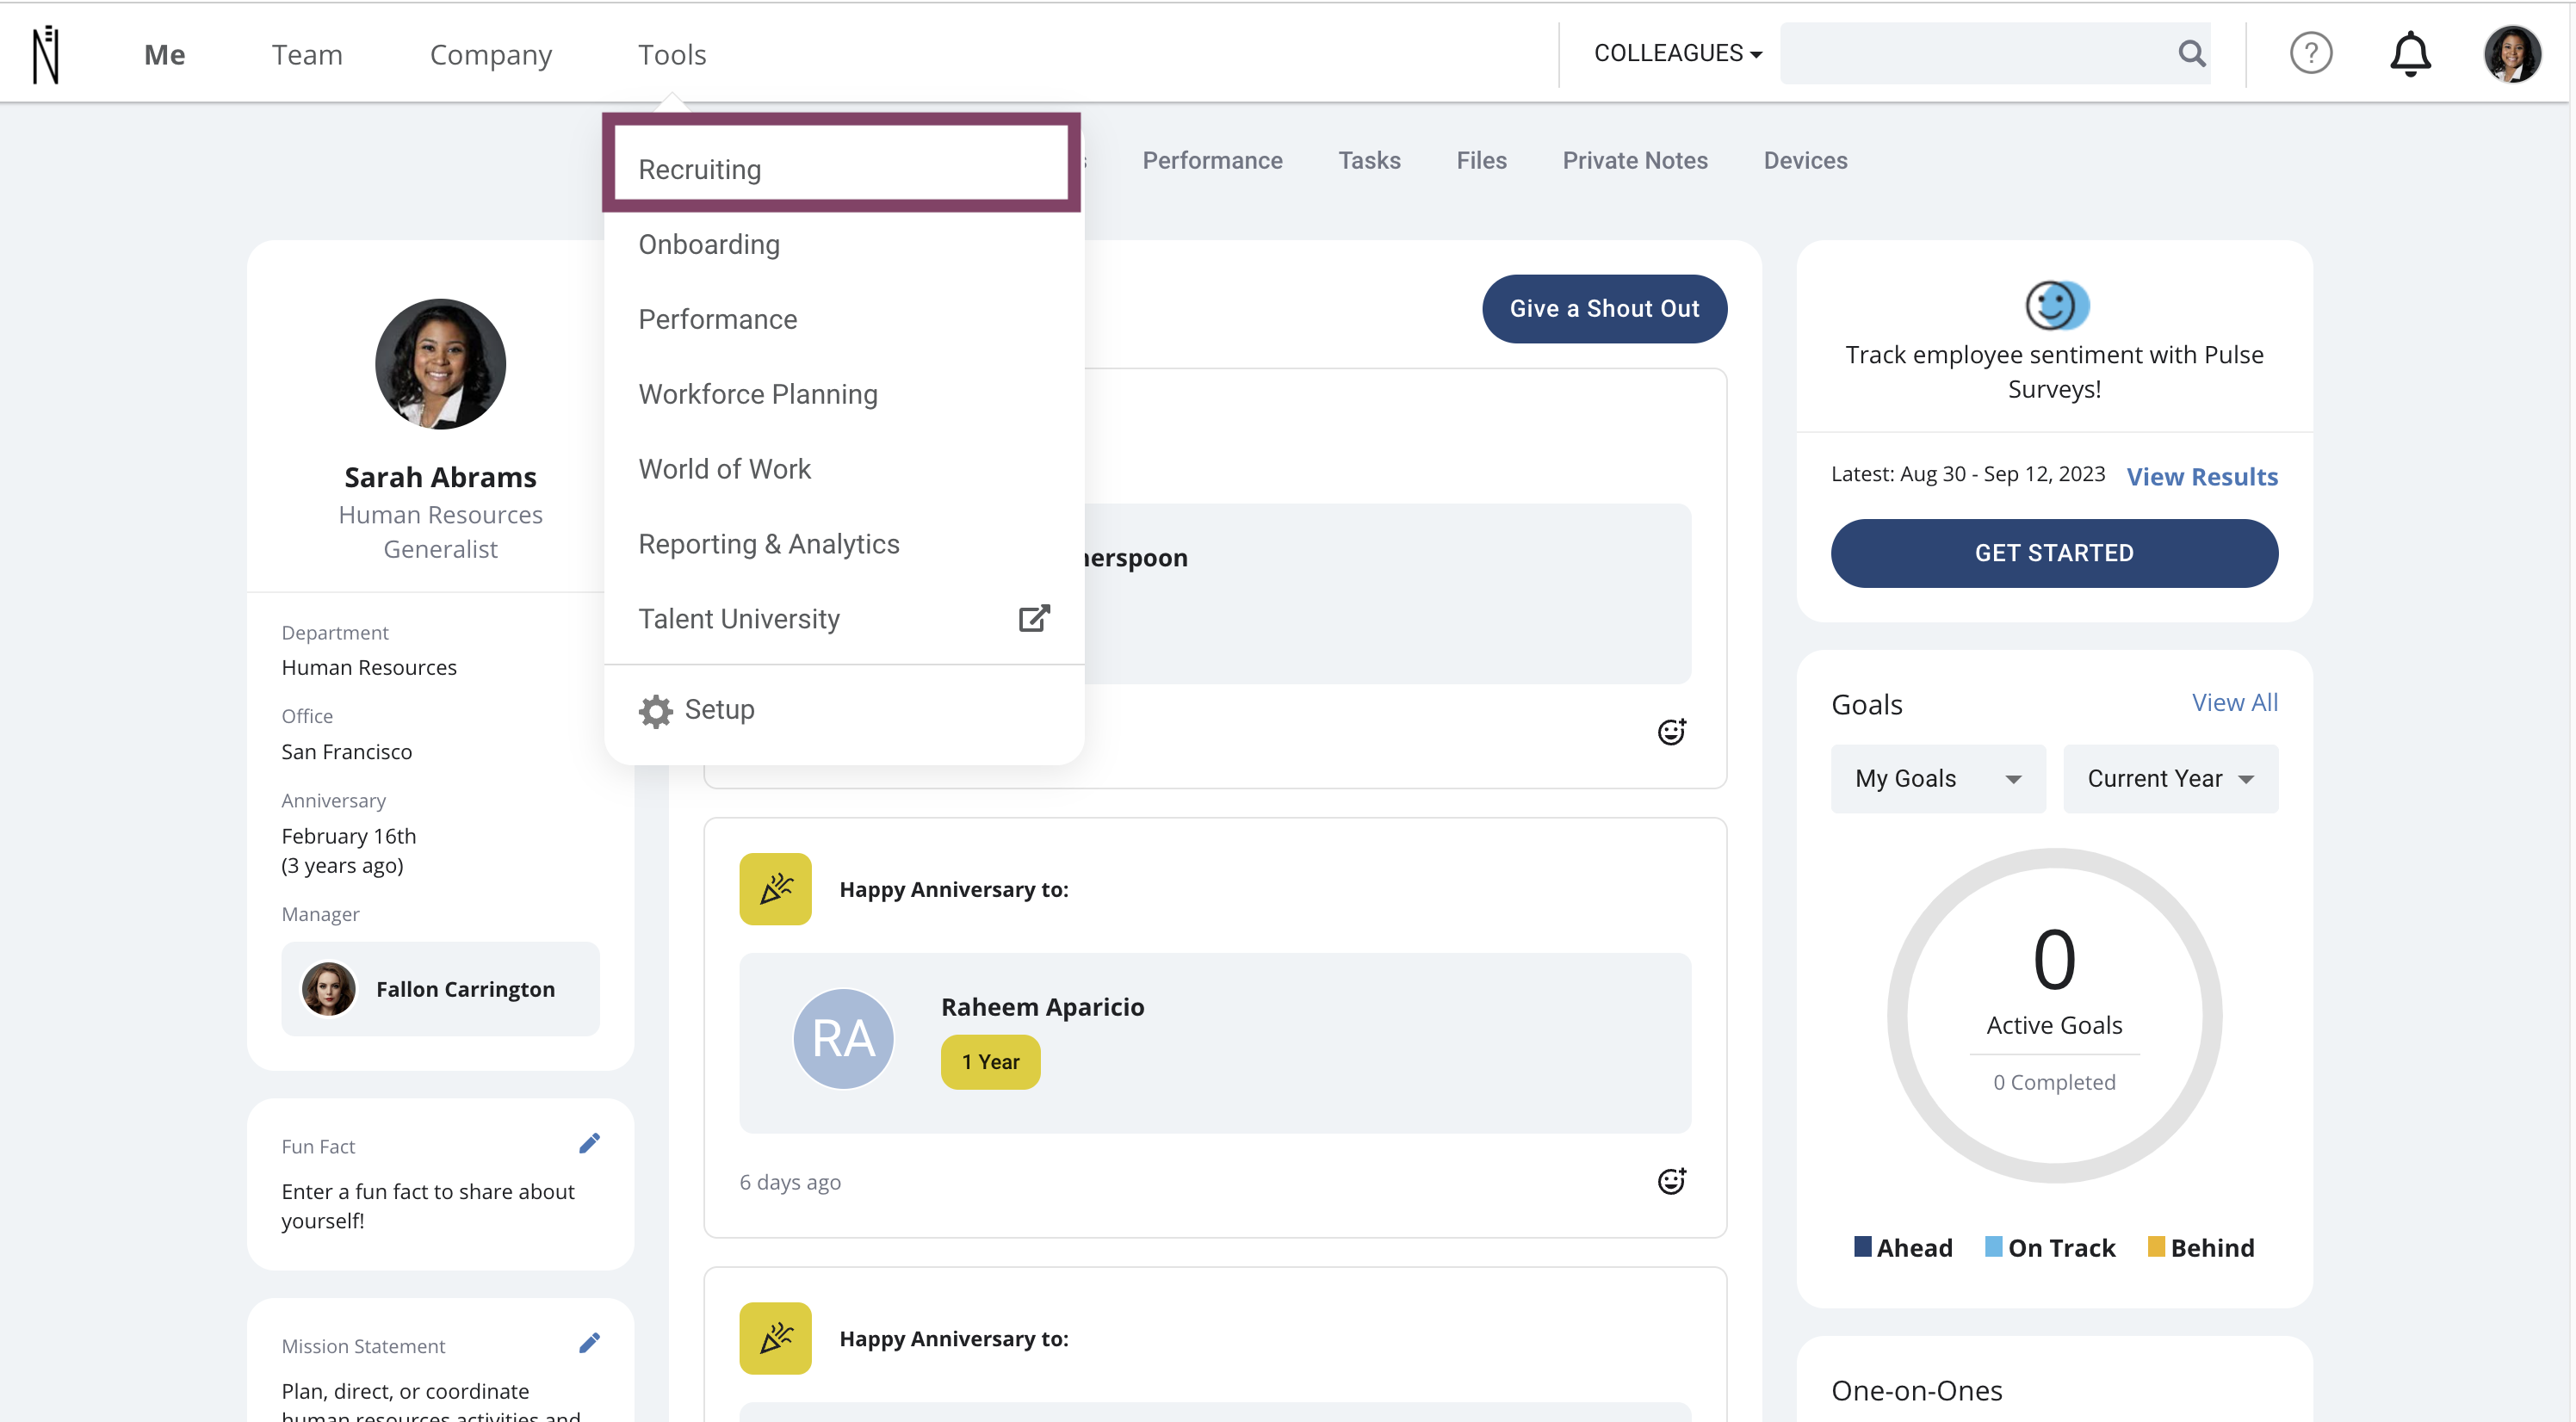Switch to the Devices tab
This screenshot has height=1422, width=2576.
[x=1805, y=160]
